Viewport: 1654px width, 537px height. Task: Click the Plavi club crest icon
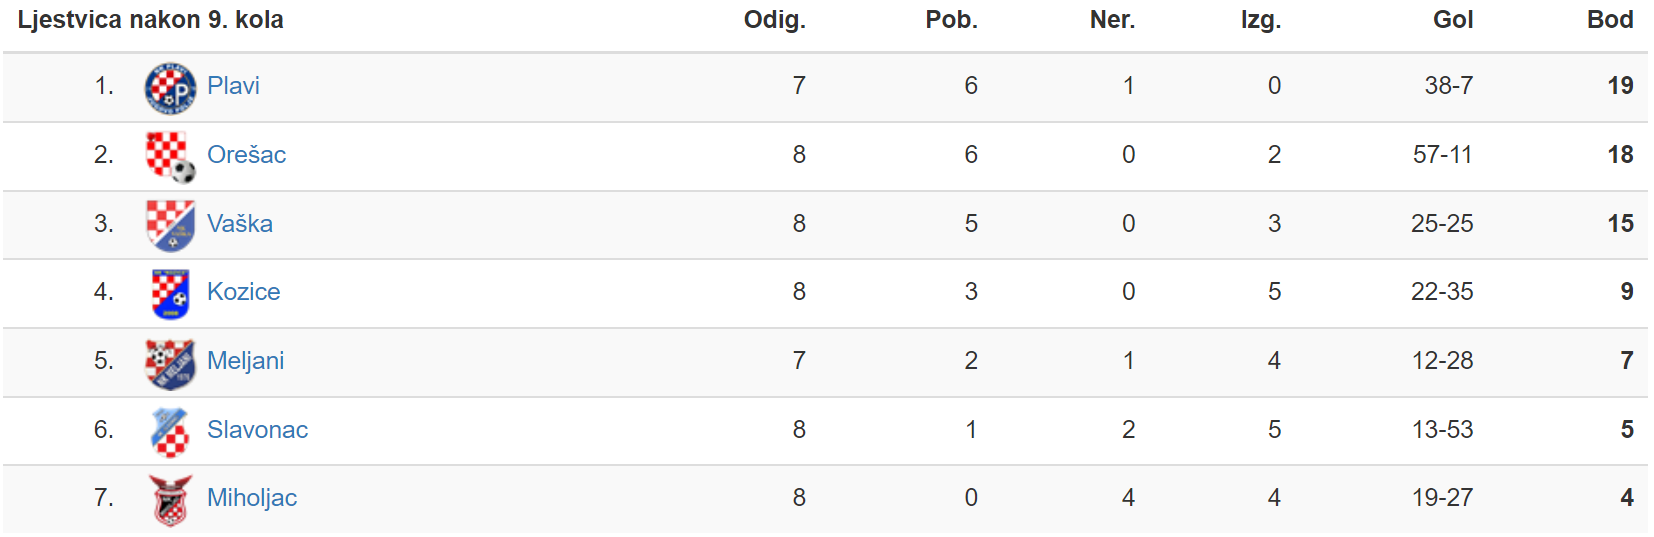(x=170, y=87)
